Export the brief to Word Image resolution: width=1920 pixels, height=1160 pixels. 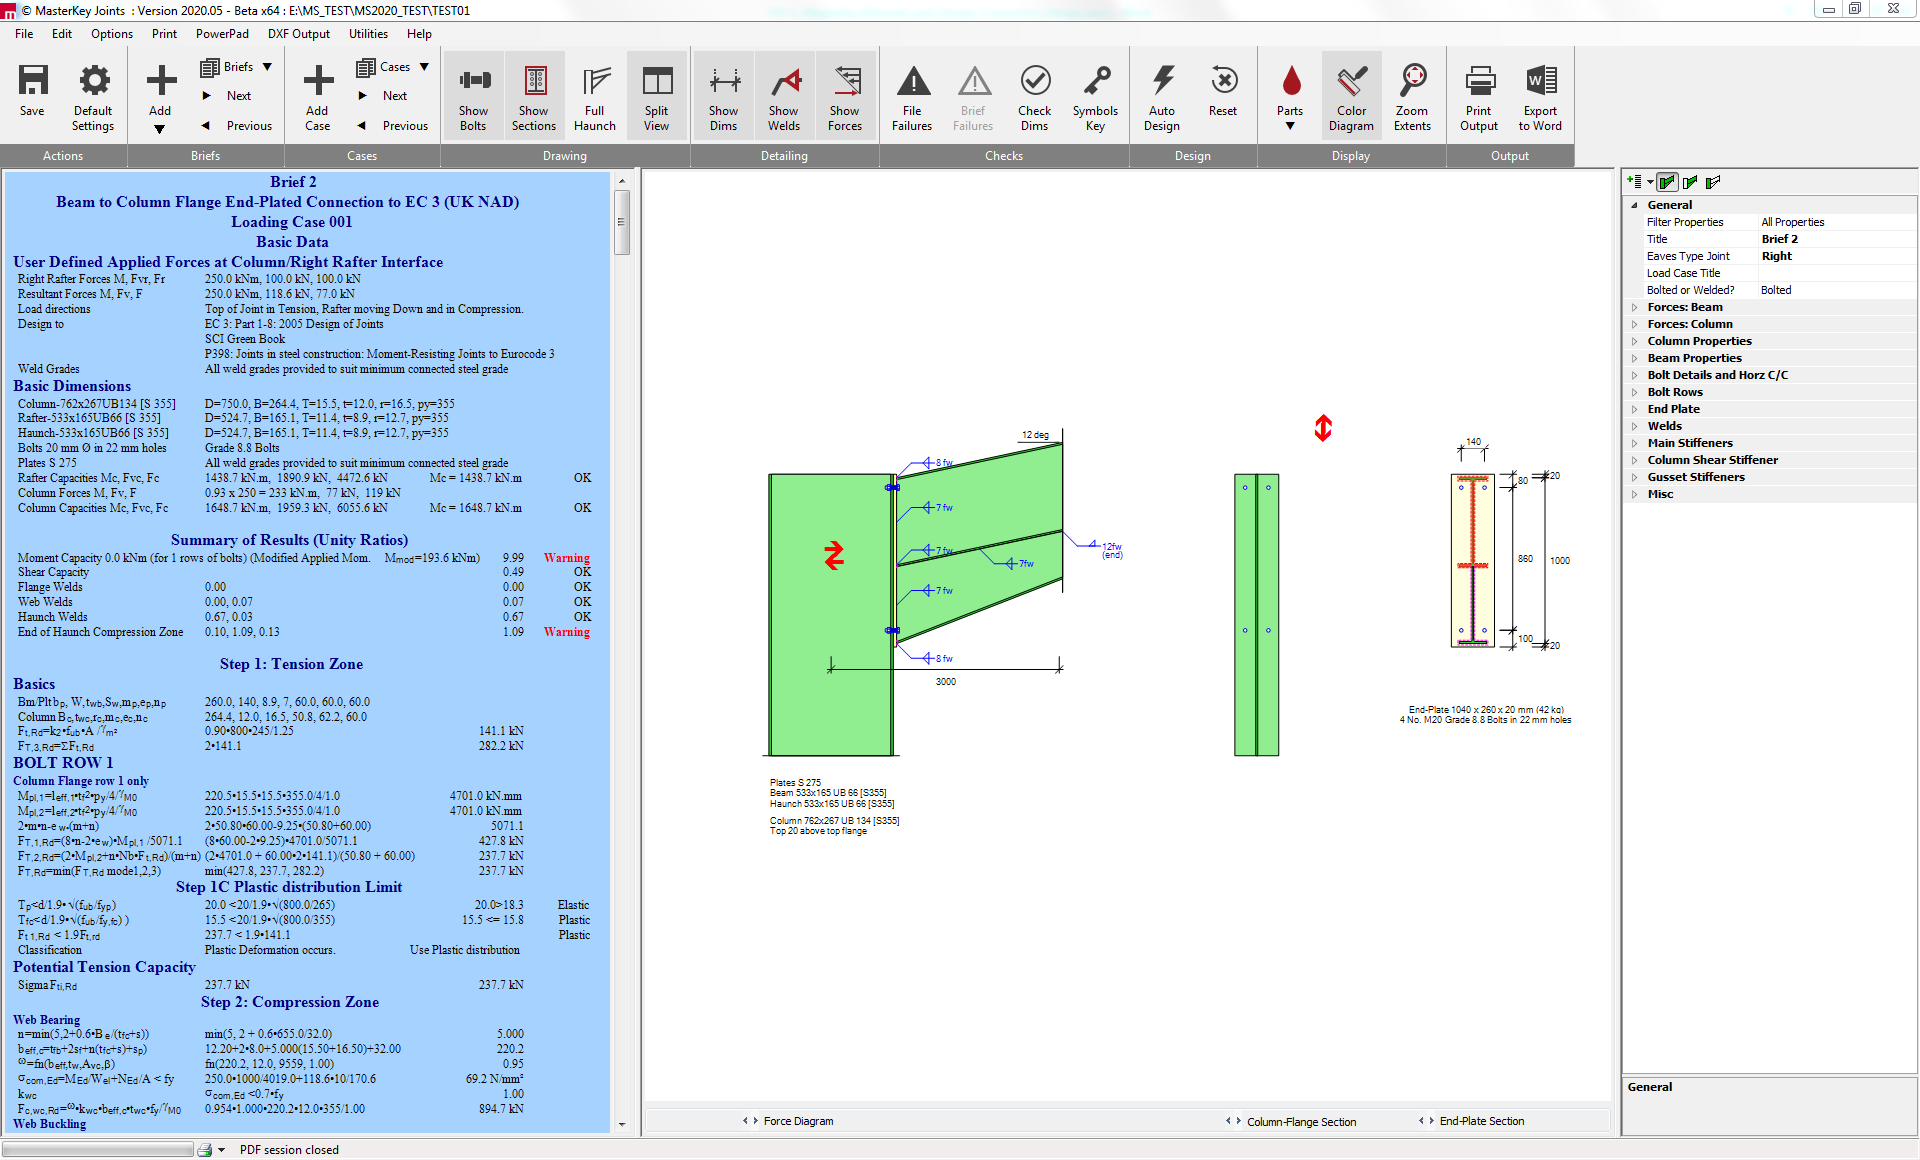click(1540, 97)
